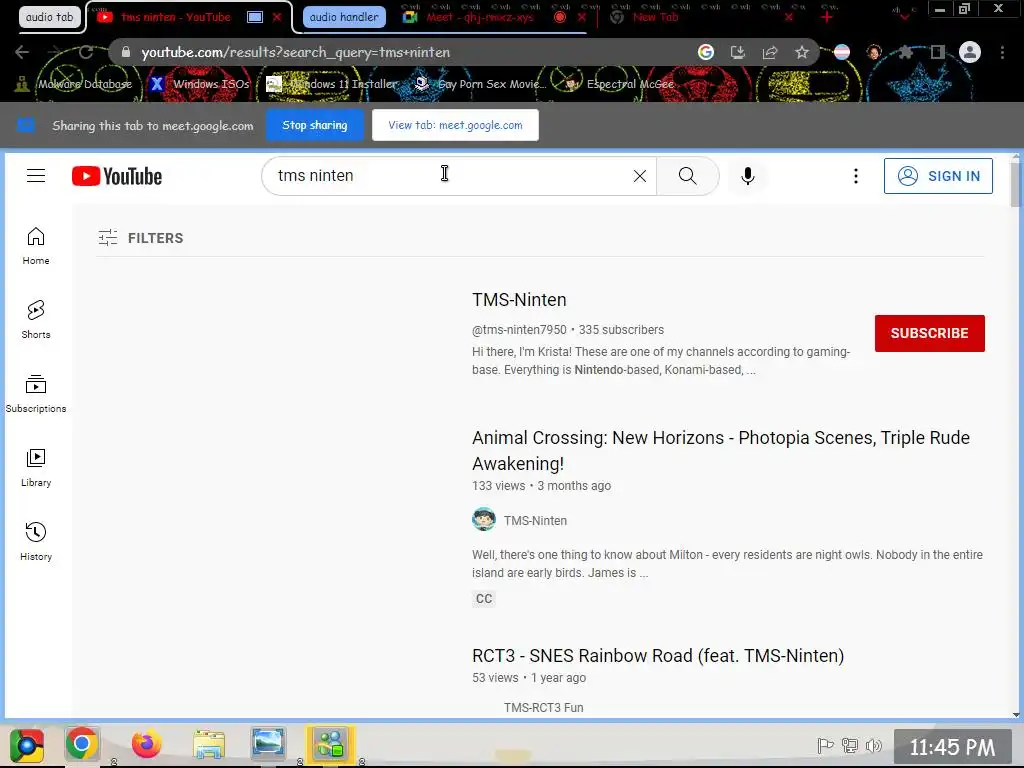Image resolution: width=1024 pixels, height=768 pixels.
Task: Click the network icon in system tray
Action: 850,745
